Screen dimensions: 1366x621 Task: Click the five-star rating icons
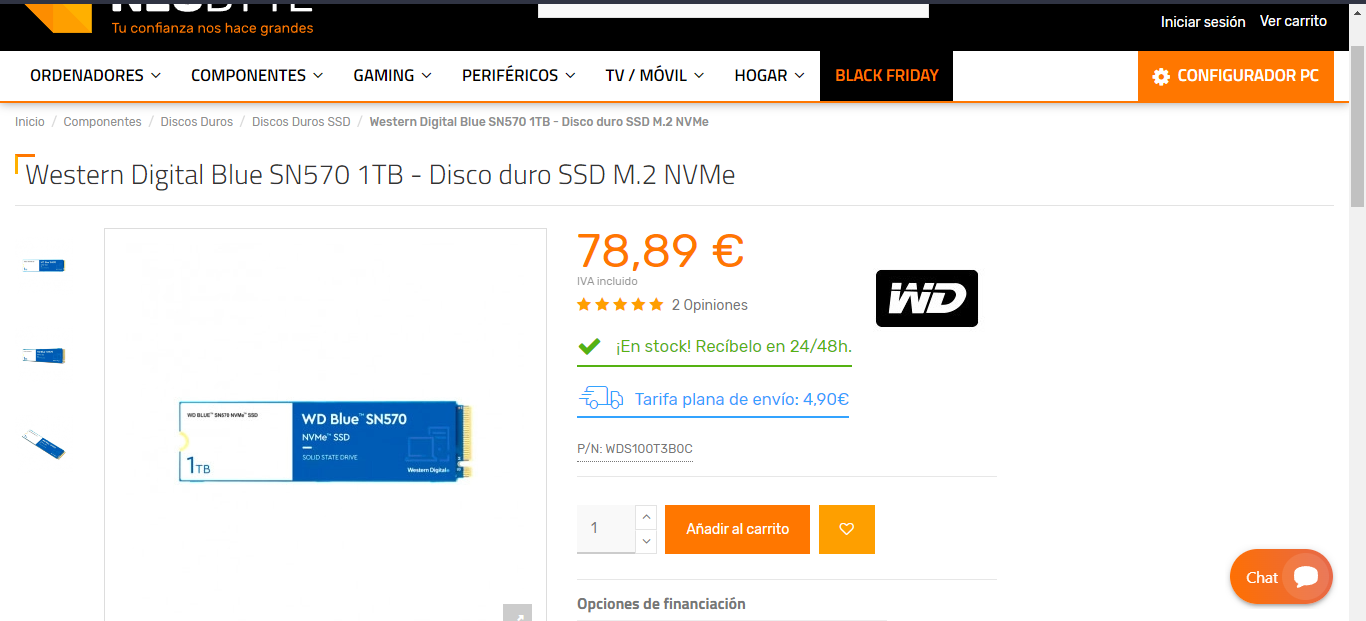(x=620, y=305)
